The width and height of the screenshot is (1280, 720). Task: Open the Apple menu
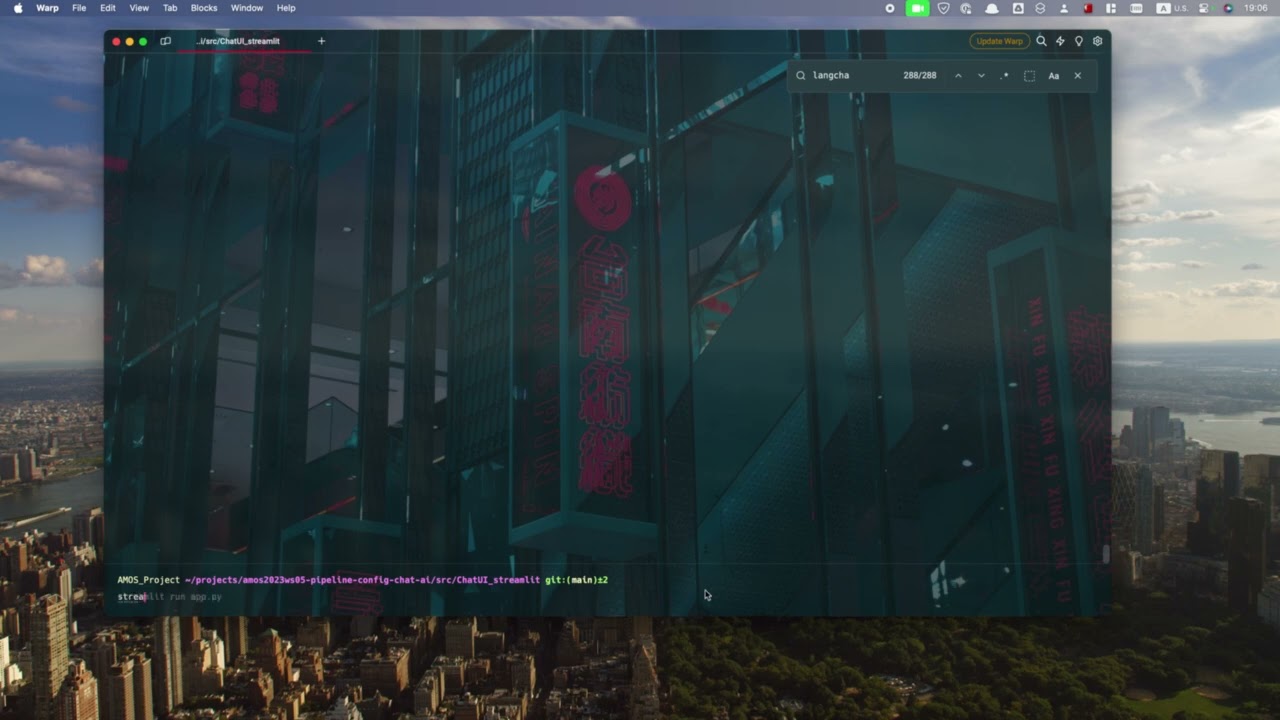[18, 8]
